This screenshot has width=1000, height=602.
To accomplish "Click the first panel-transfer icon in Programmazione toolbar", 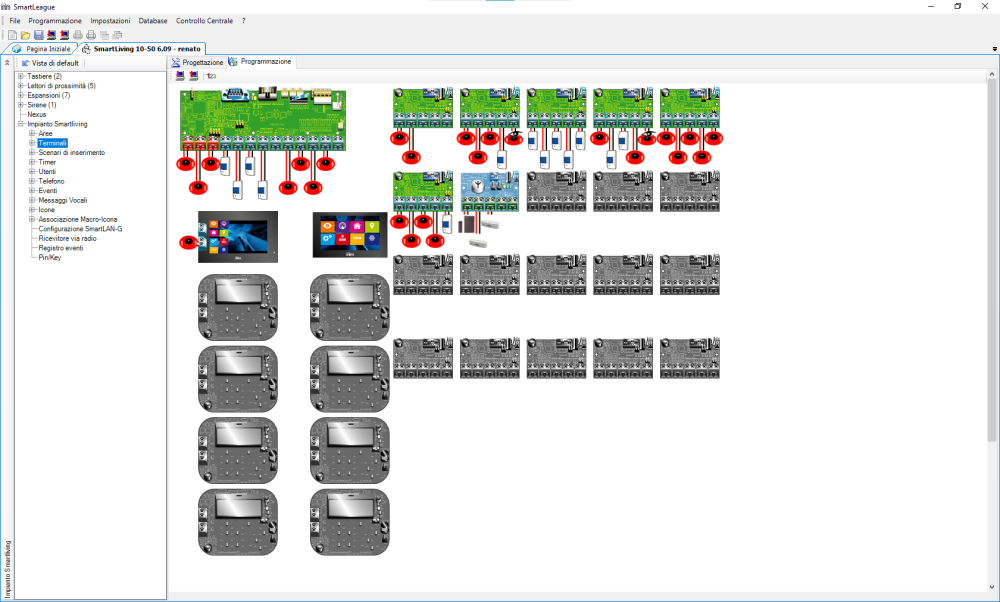I will 180,76.
